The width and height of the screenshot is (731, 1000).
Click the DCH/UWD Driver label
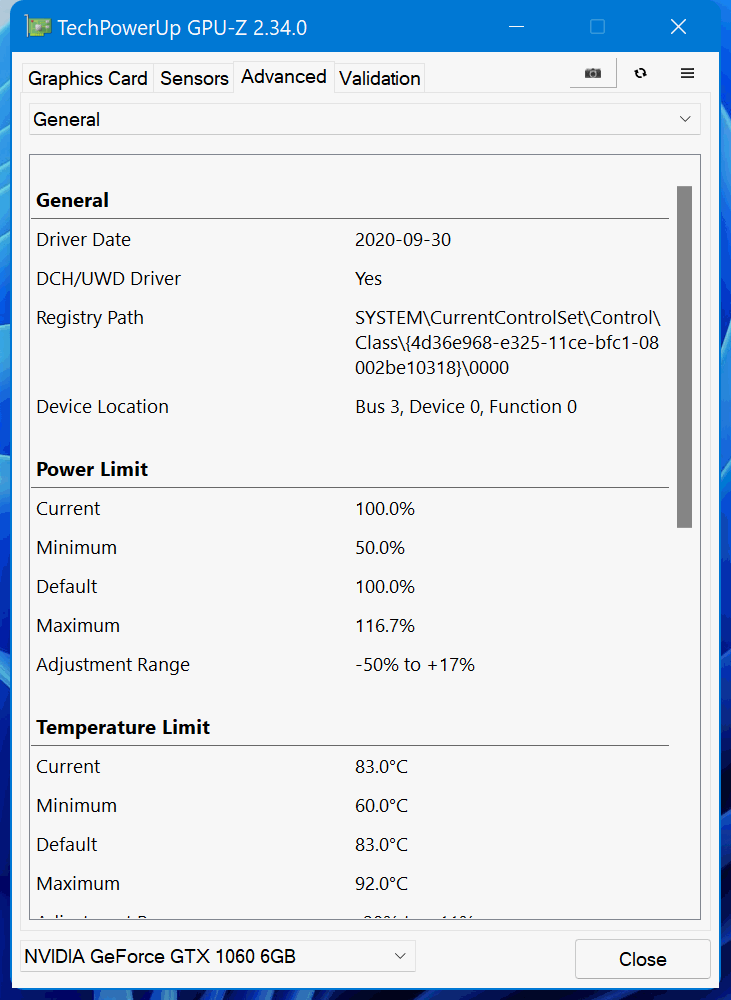point(108,279)
